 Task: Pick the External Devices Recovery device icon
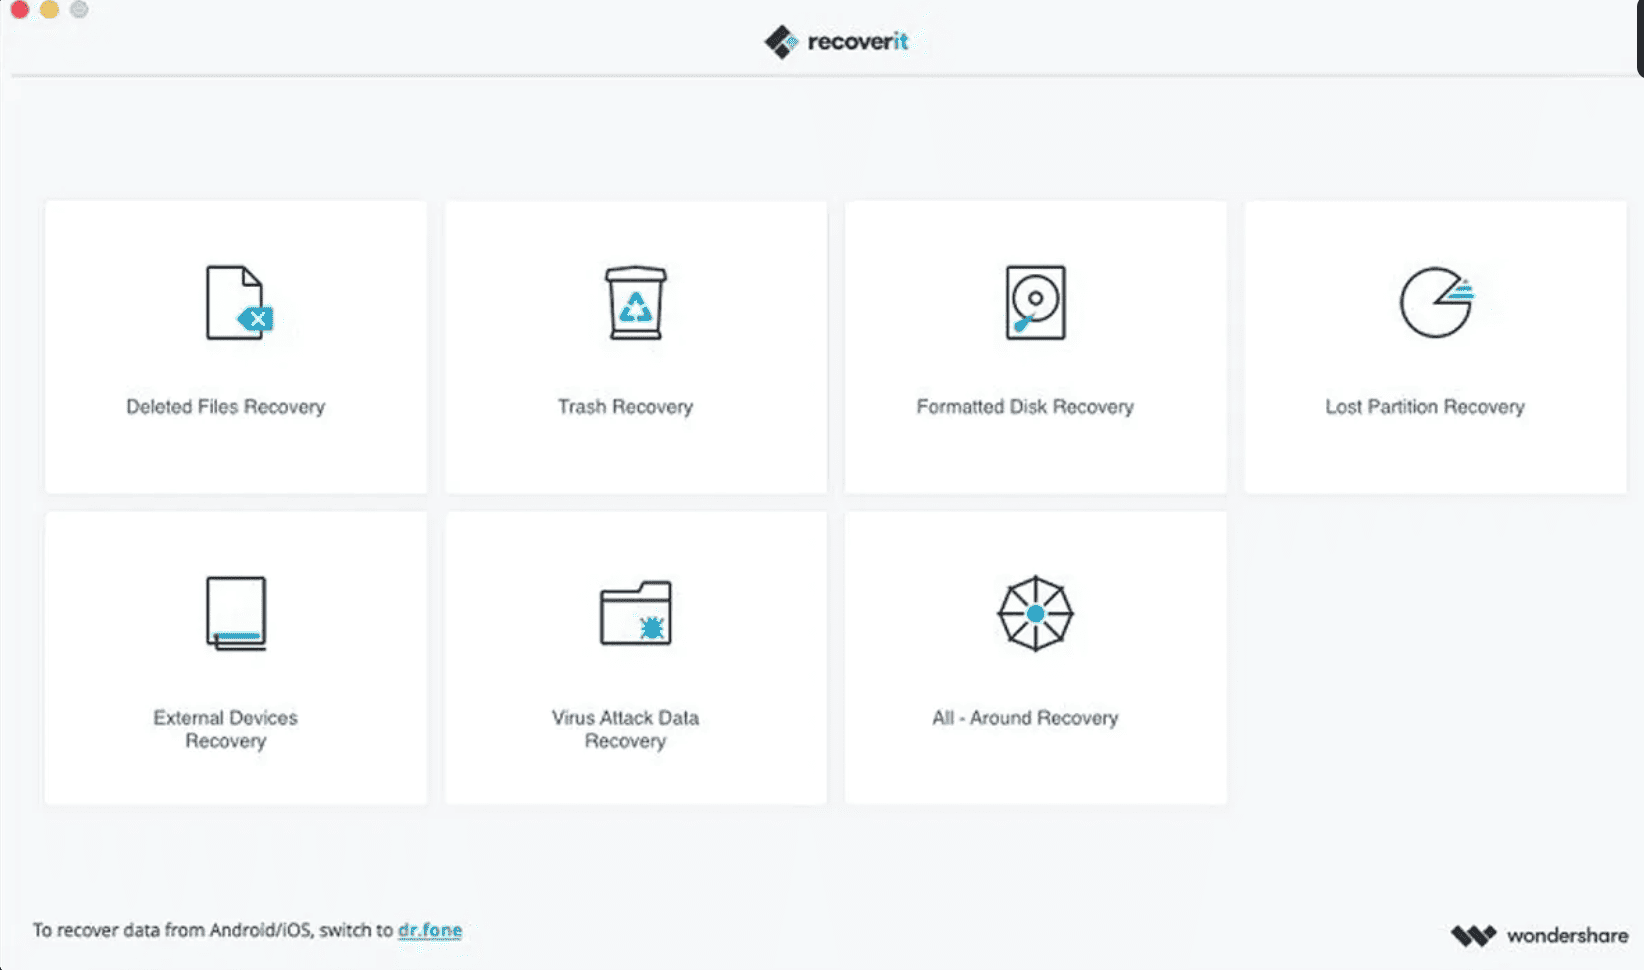[236, 613]
